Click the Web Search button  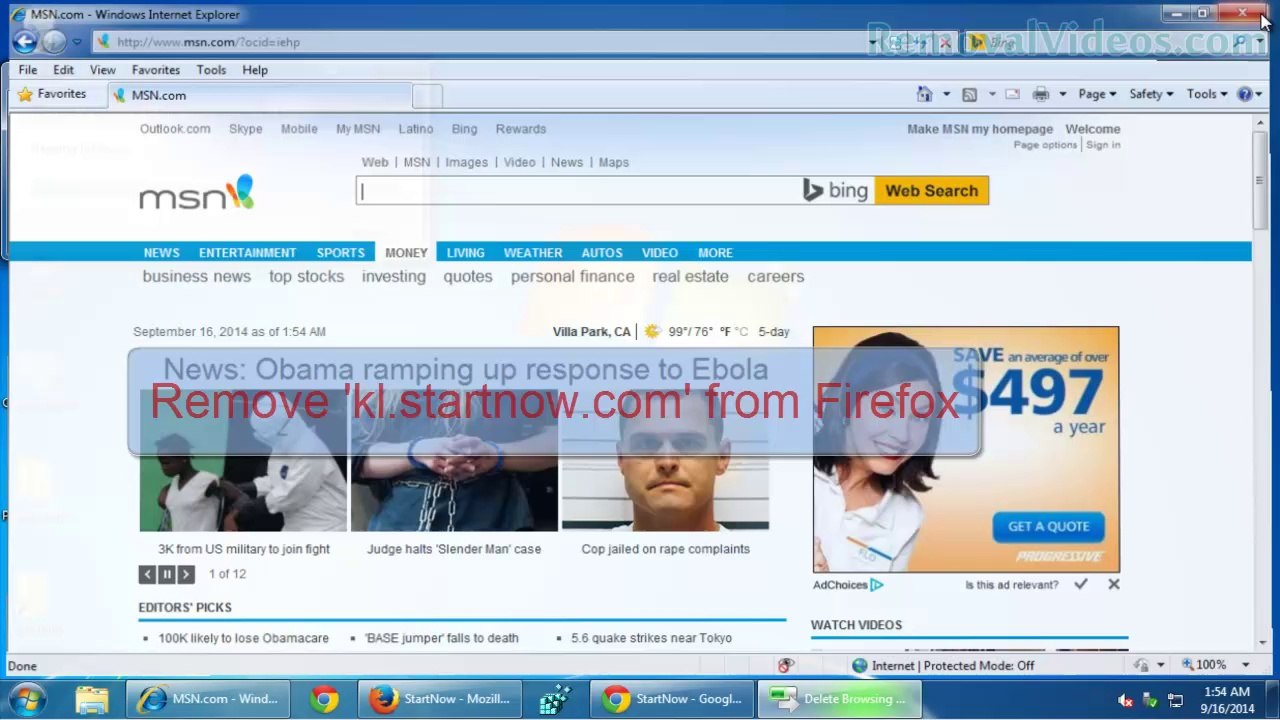pos(931,191)
